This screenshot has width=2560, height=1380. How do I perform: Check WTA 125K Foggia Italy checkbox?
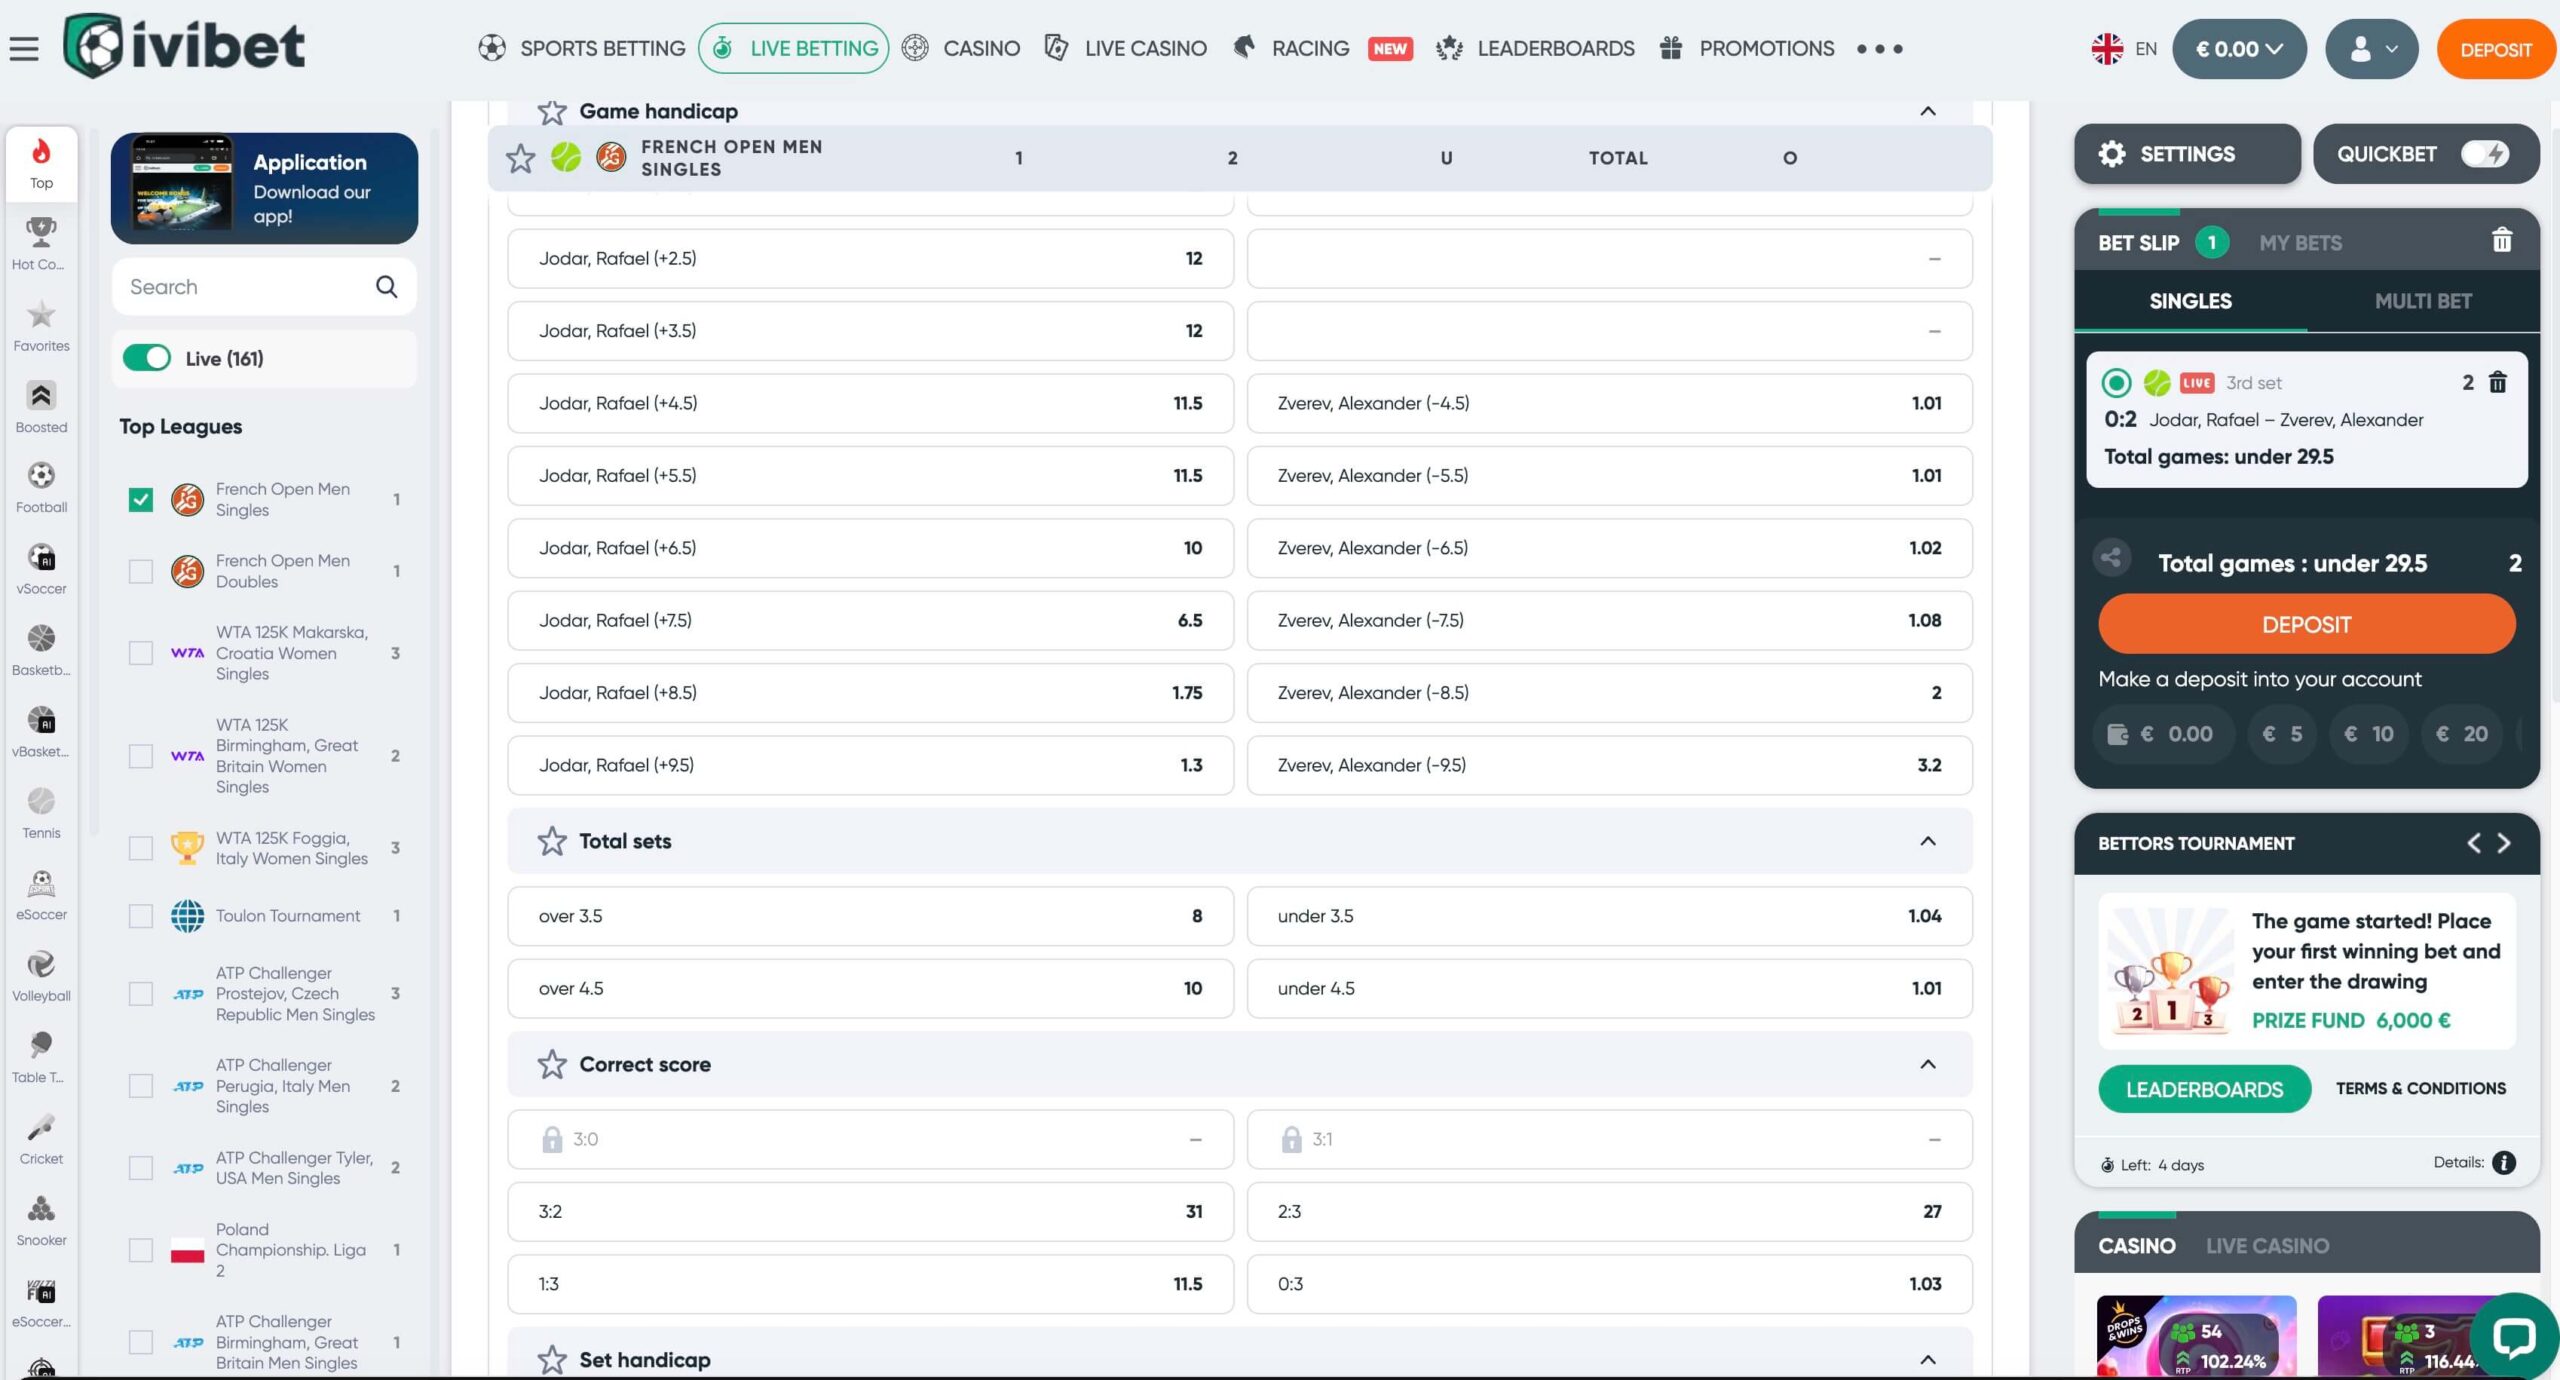click(141, 848)
